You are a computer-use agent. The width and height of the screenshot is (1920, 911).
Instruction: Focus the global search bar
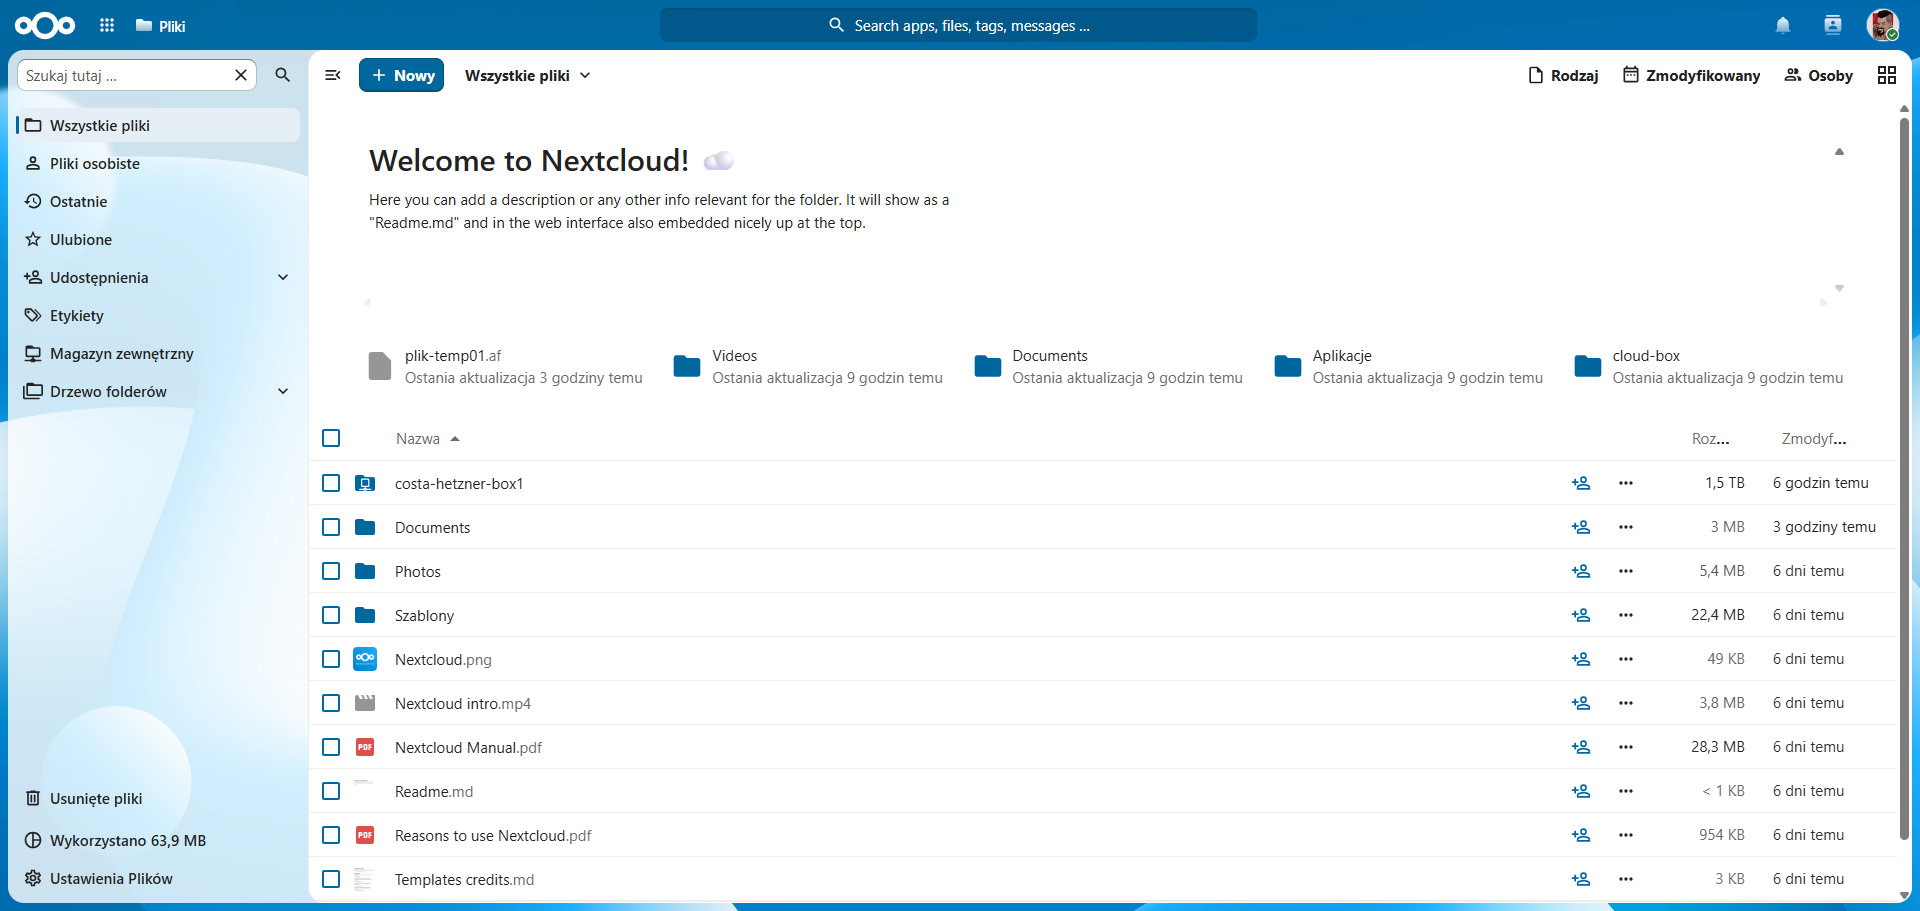tap(958, 25)
